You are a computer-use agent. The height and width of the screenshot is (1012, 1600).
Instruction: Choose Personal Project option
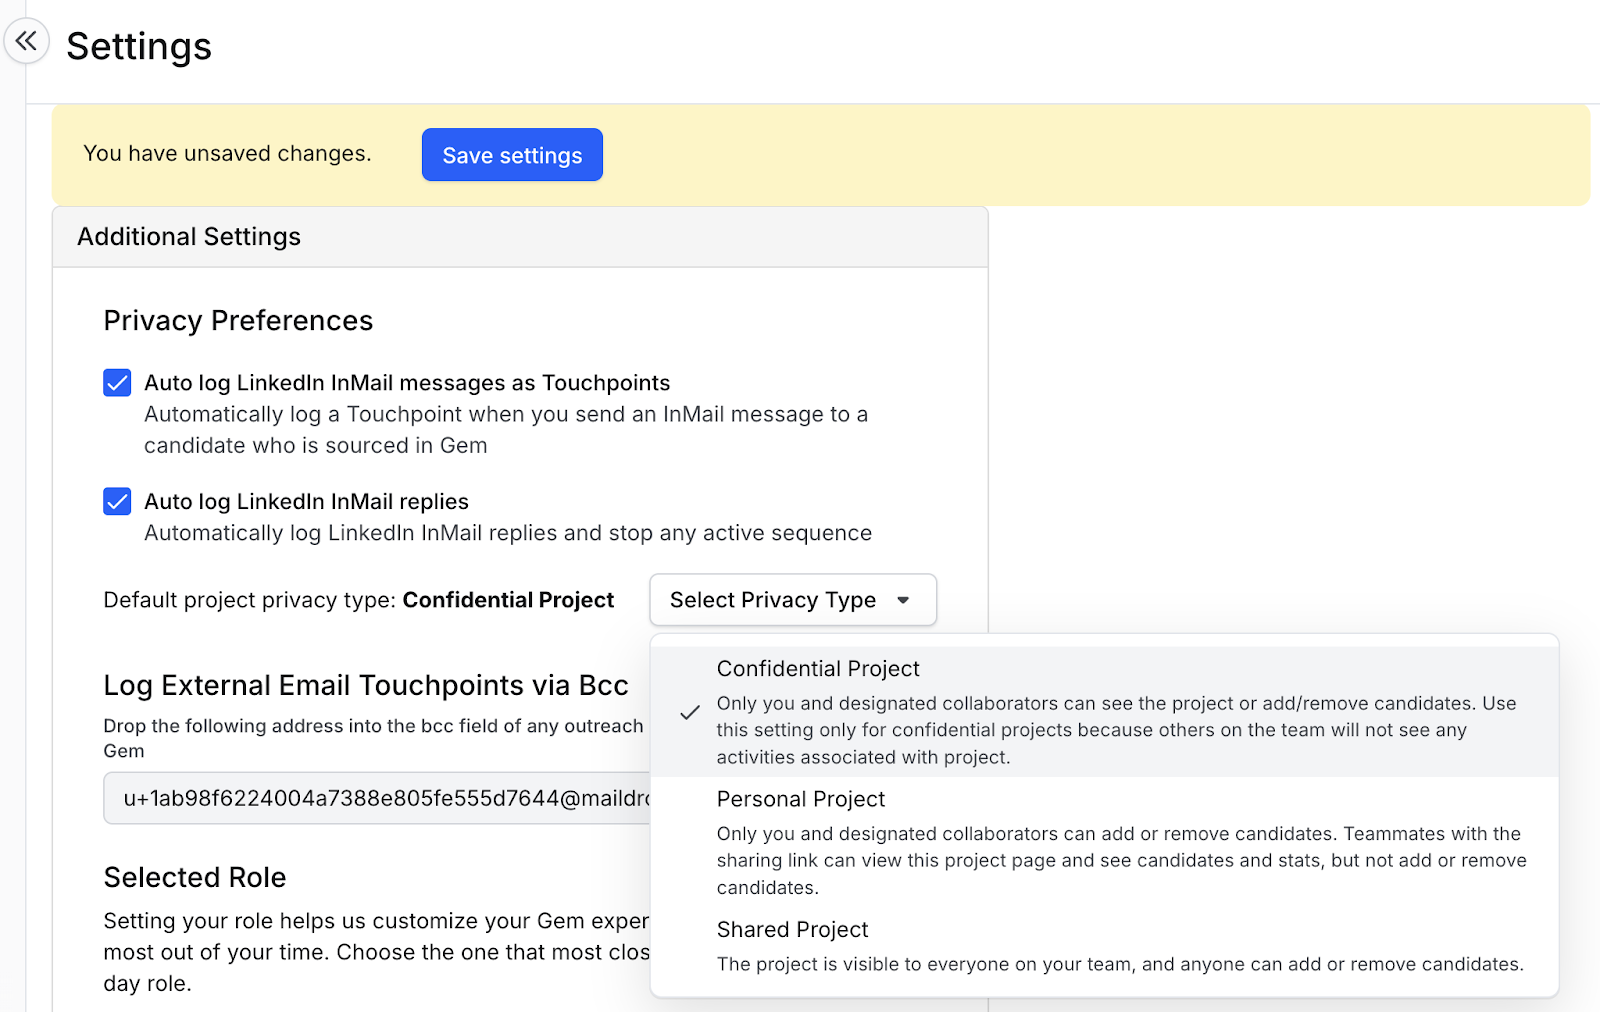1104,842
